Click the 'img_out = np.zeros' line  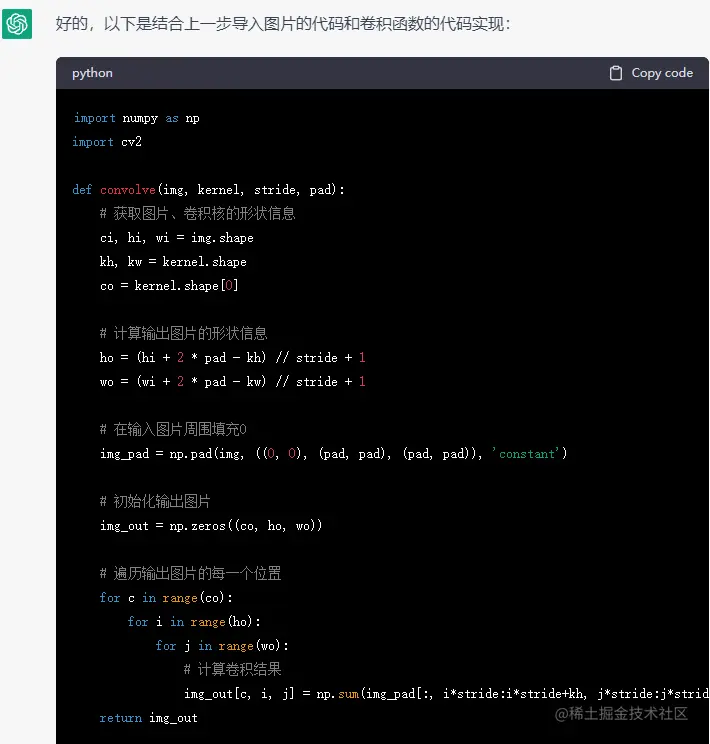[x=211, y=526]
